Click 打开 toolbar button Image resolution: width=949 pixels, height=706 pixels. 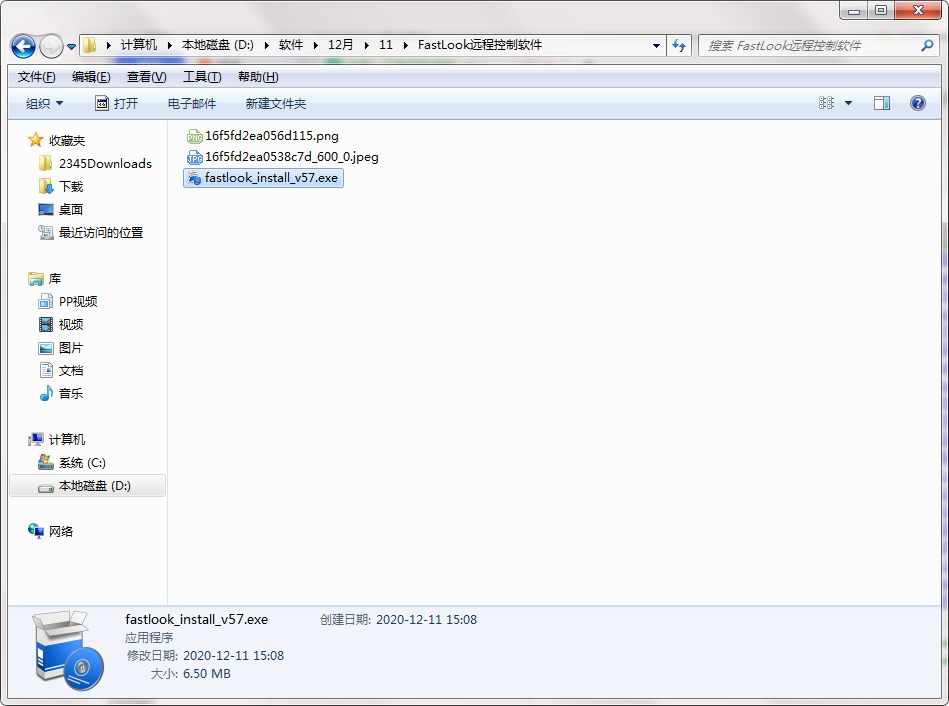tap(117, 104)
